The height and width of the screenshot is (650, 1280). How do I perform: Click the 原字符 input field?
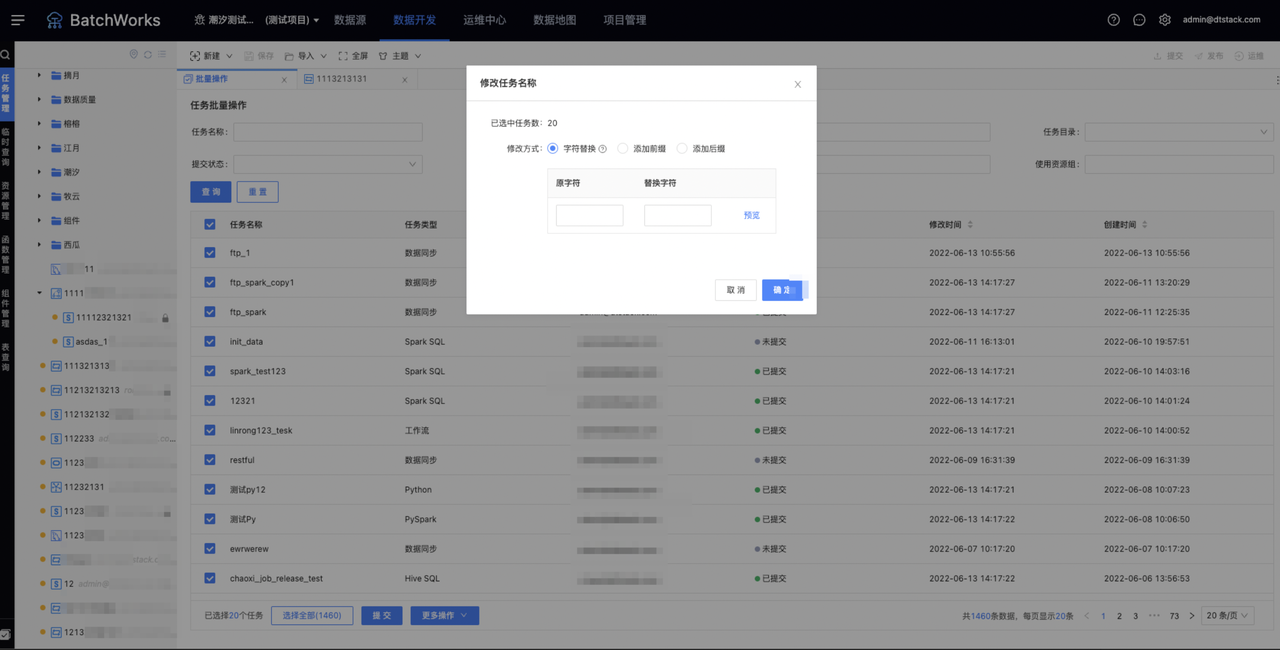(x=590, y=215)
